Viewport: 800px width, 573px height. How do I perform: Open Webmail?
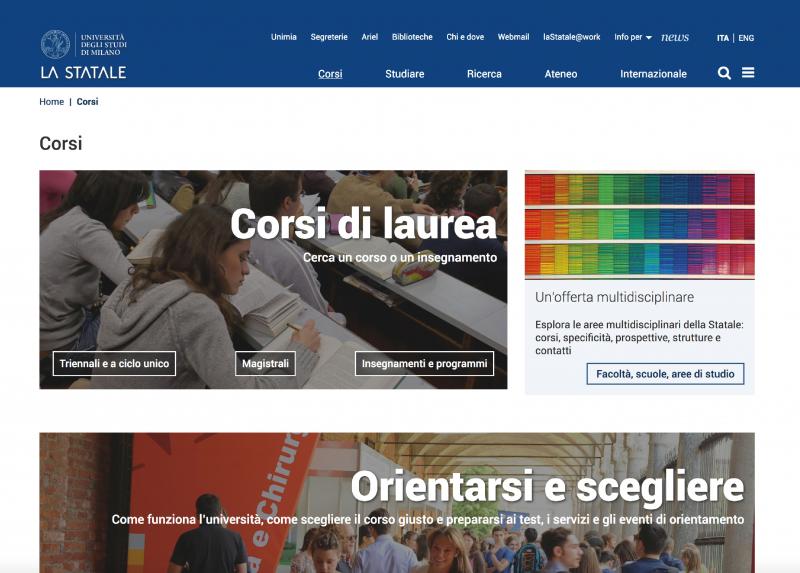click(513, 37)
